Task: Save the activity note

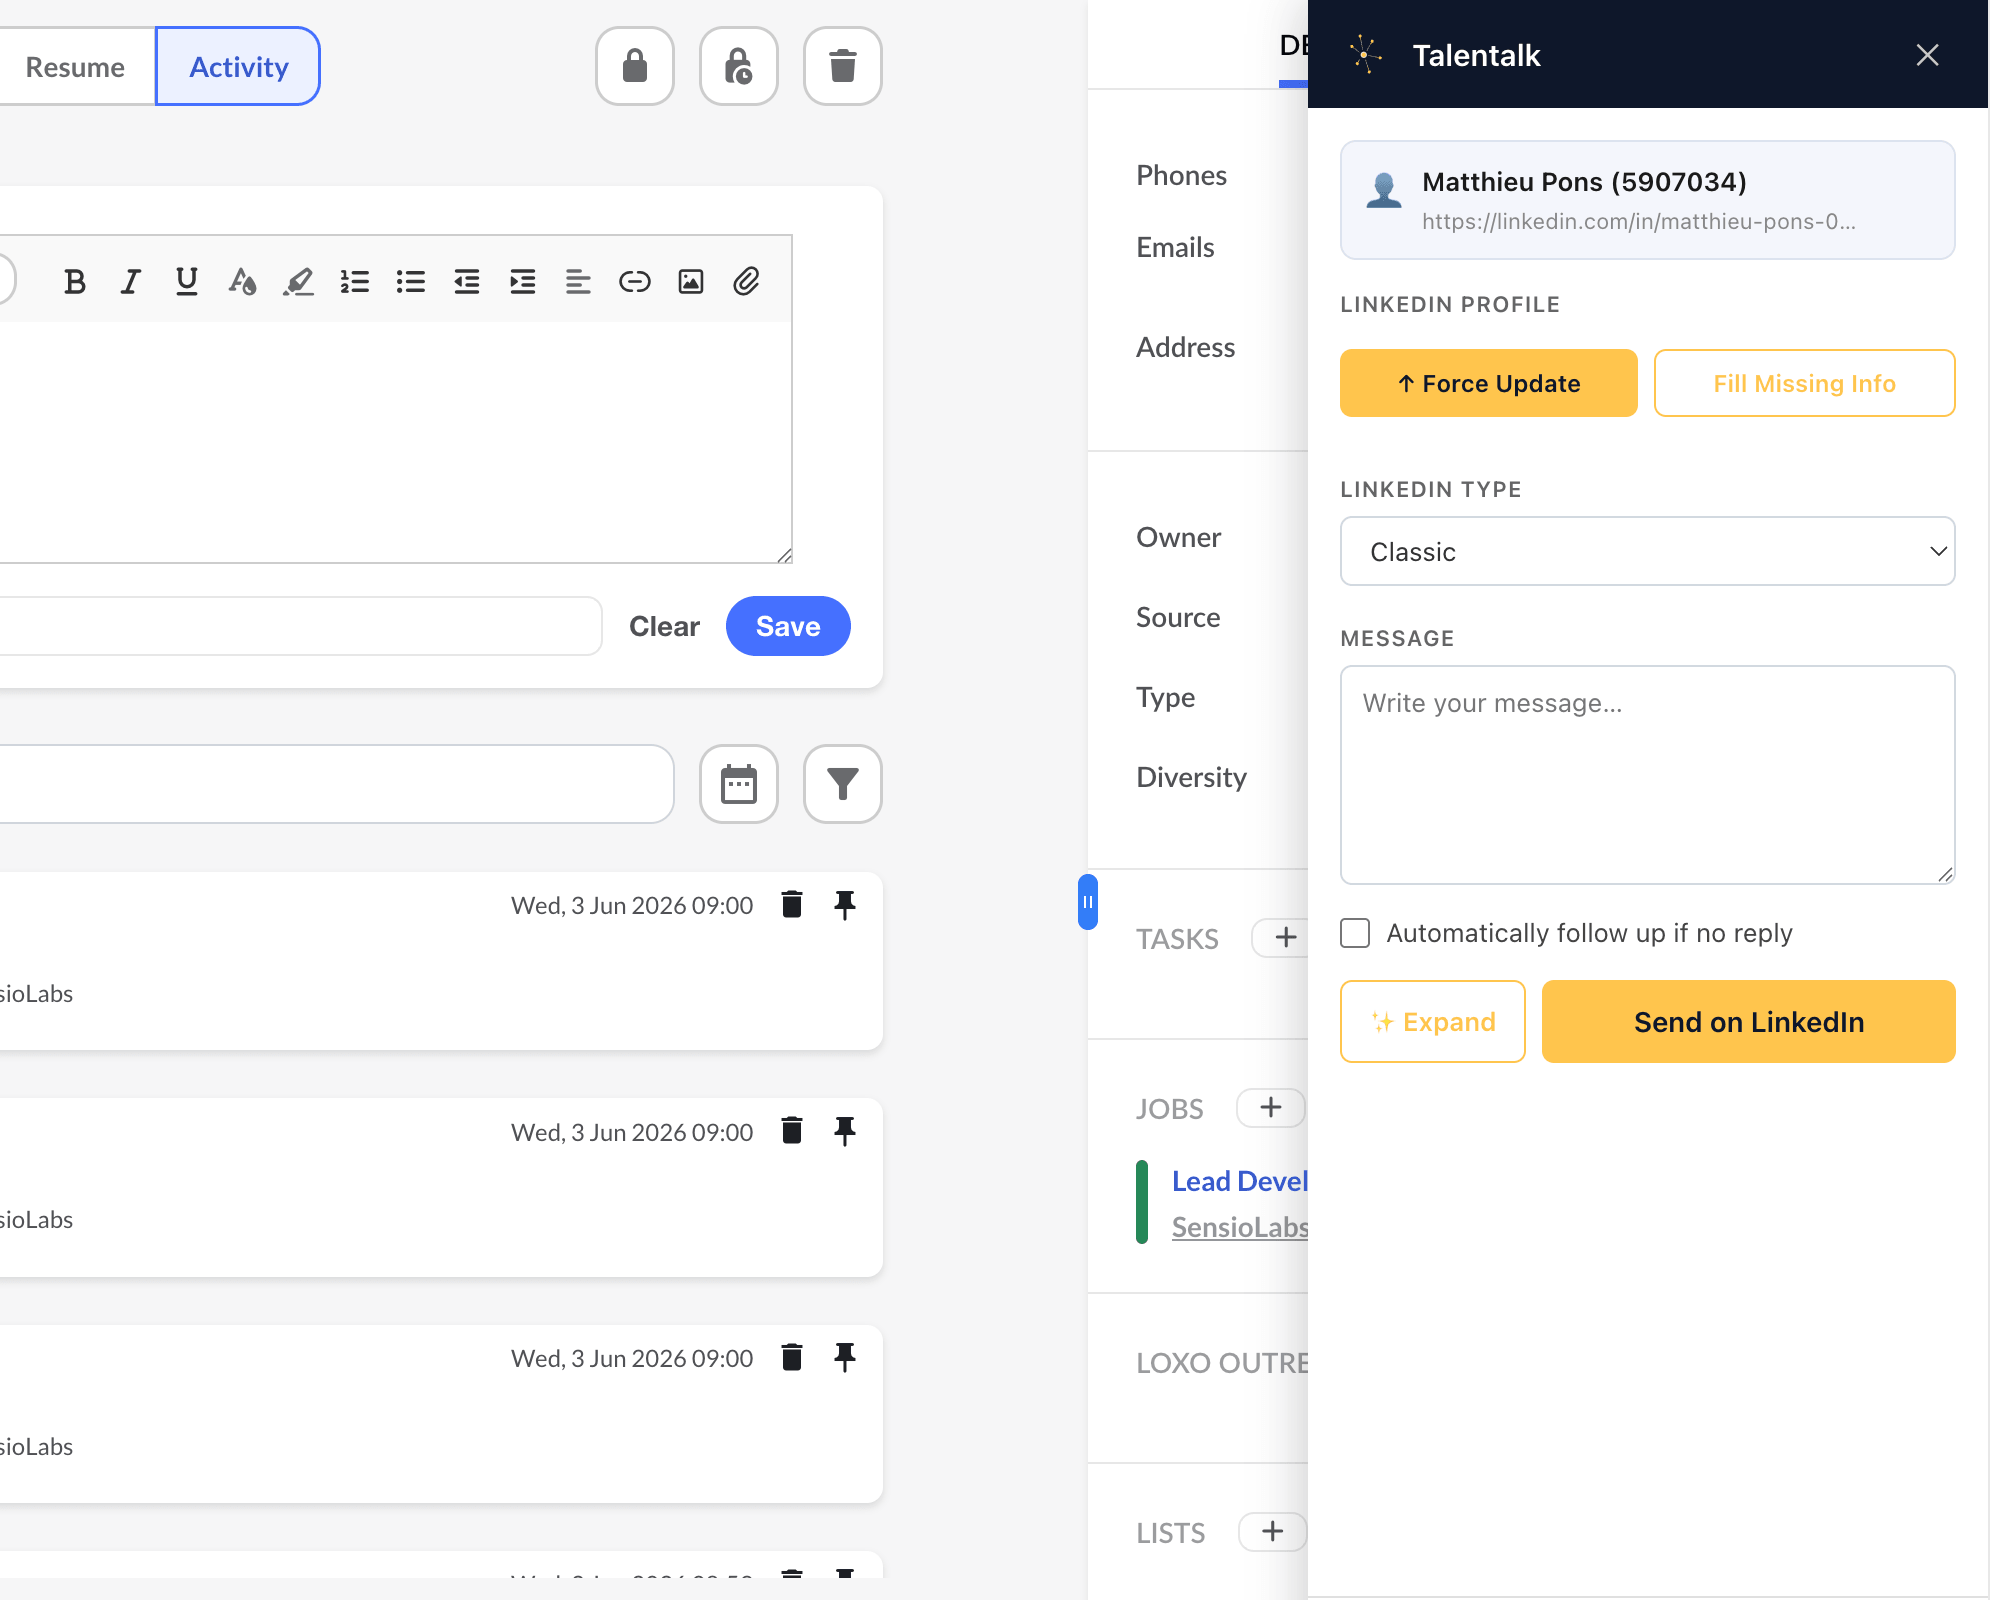Action: click(788, 626)
